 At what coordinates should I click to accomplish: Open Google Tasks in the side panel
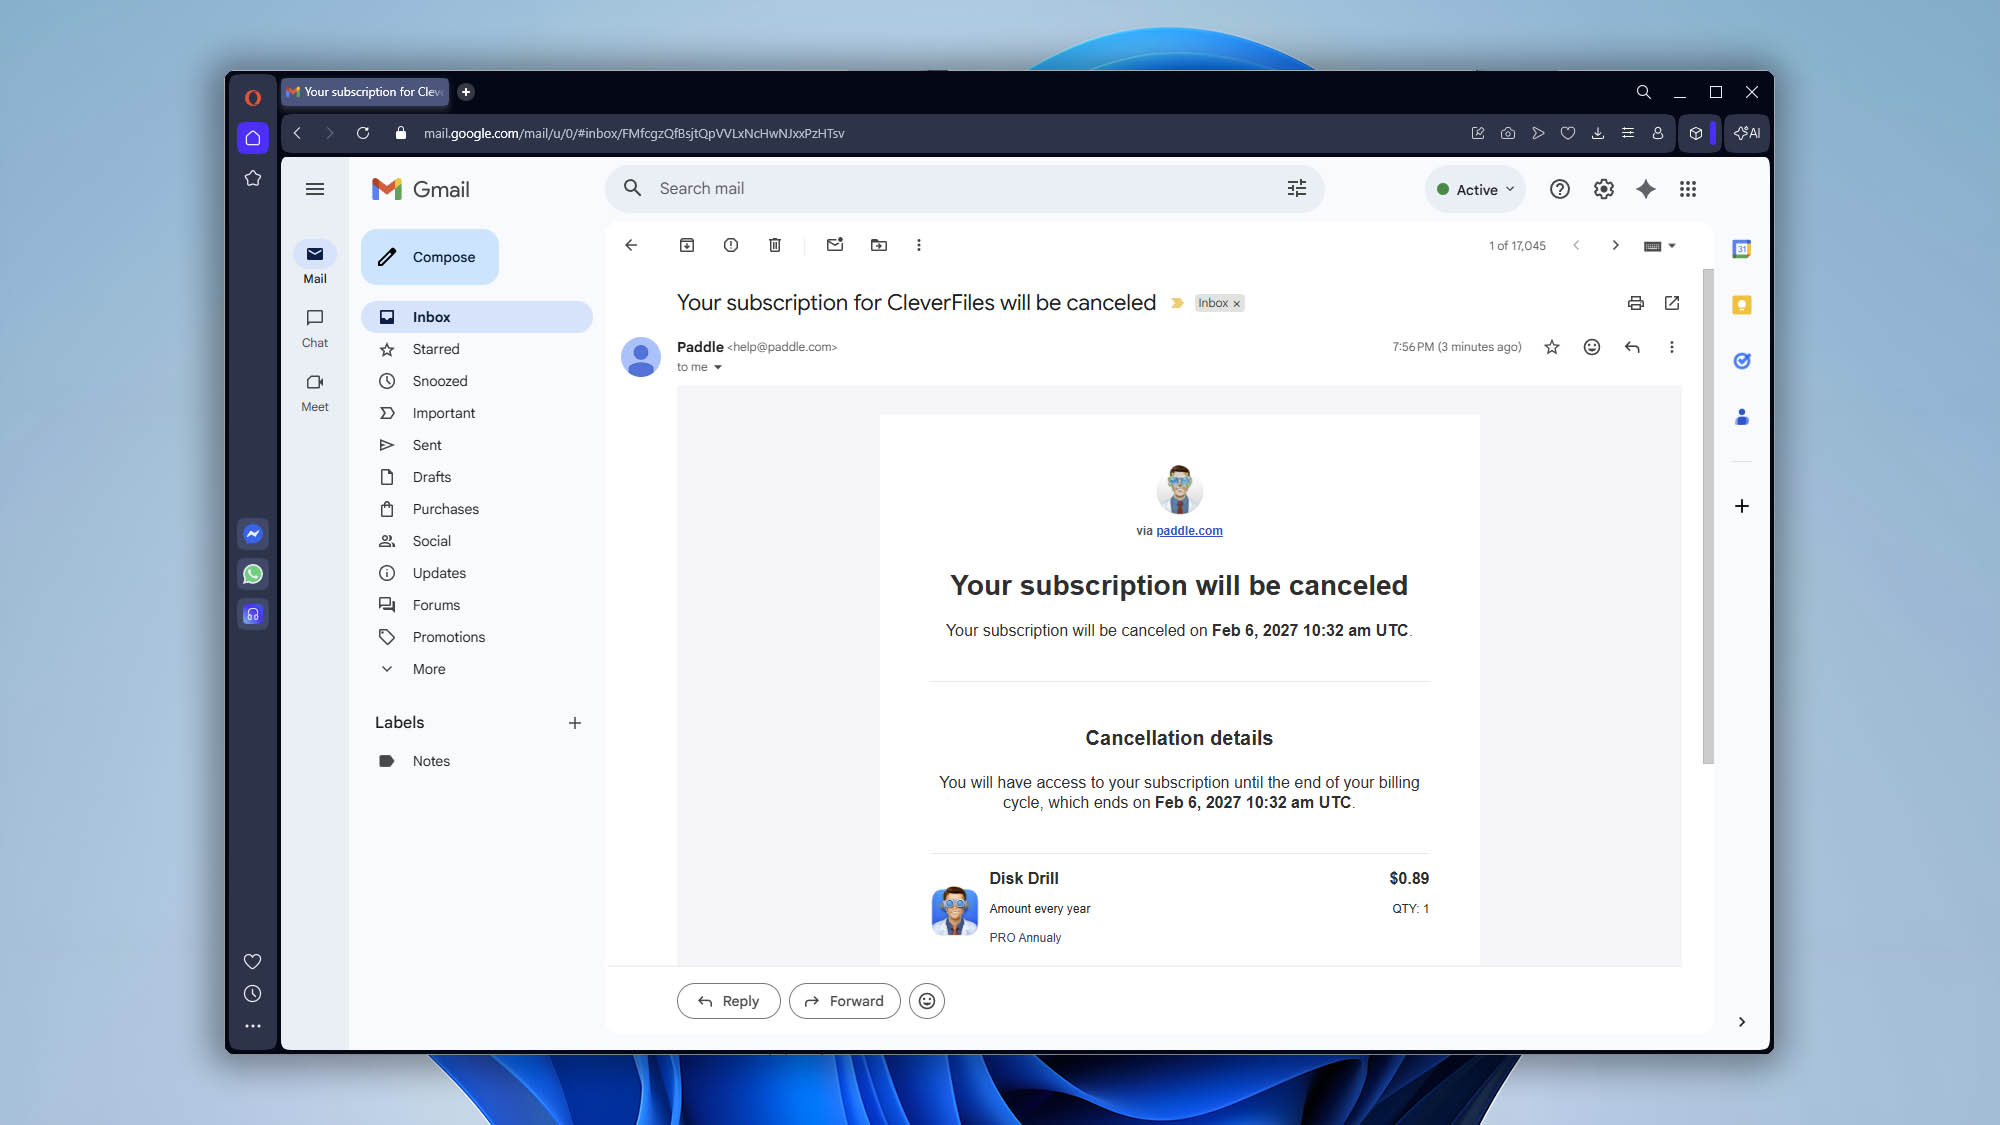pyautogui.click(x=1742, y=361)
